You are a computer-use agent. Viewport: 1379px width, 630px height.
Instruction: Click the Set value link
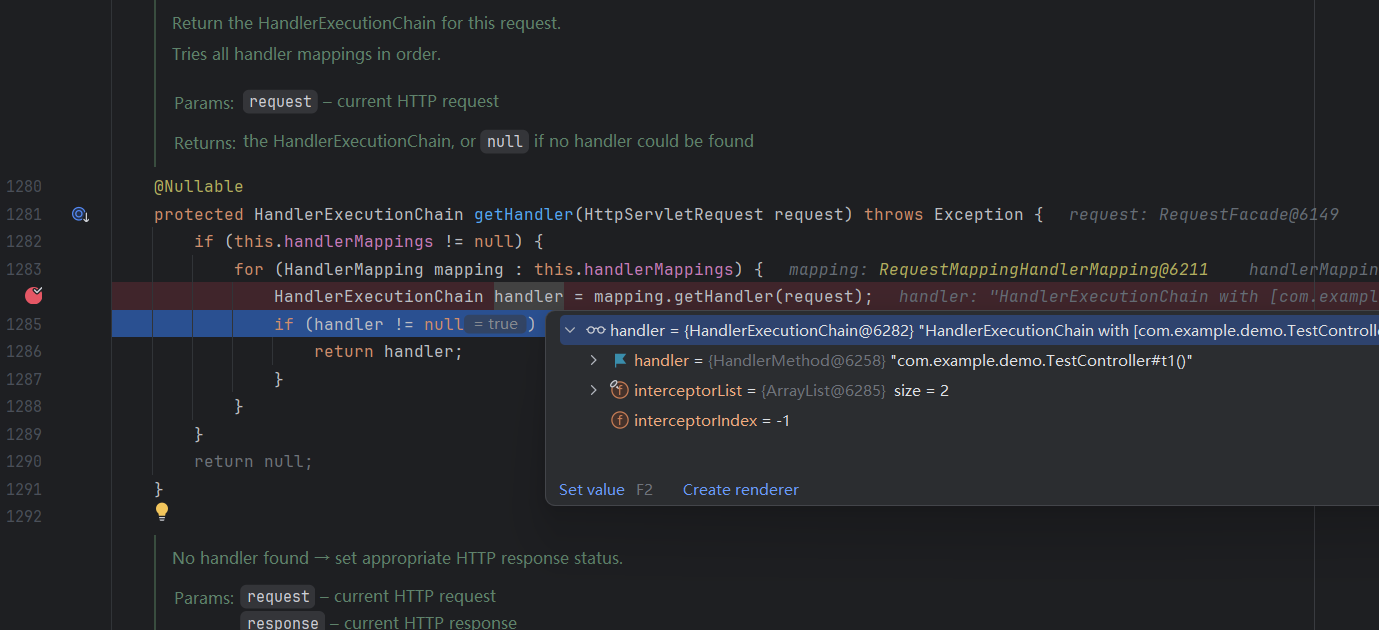click(591, 490)
